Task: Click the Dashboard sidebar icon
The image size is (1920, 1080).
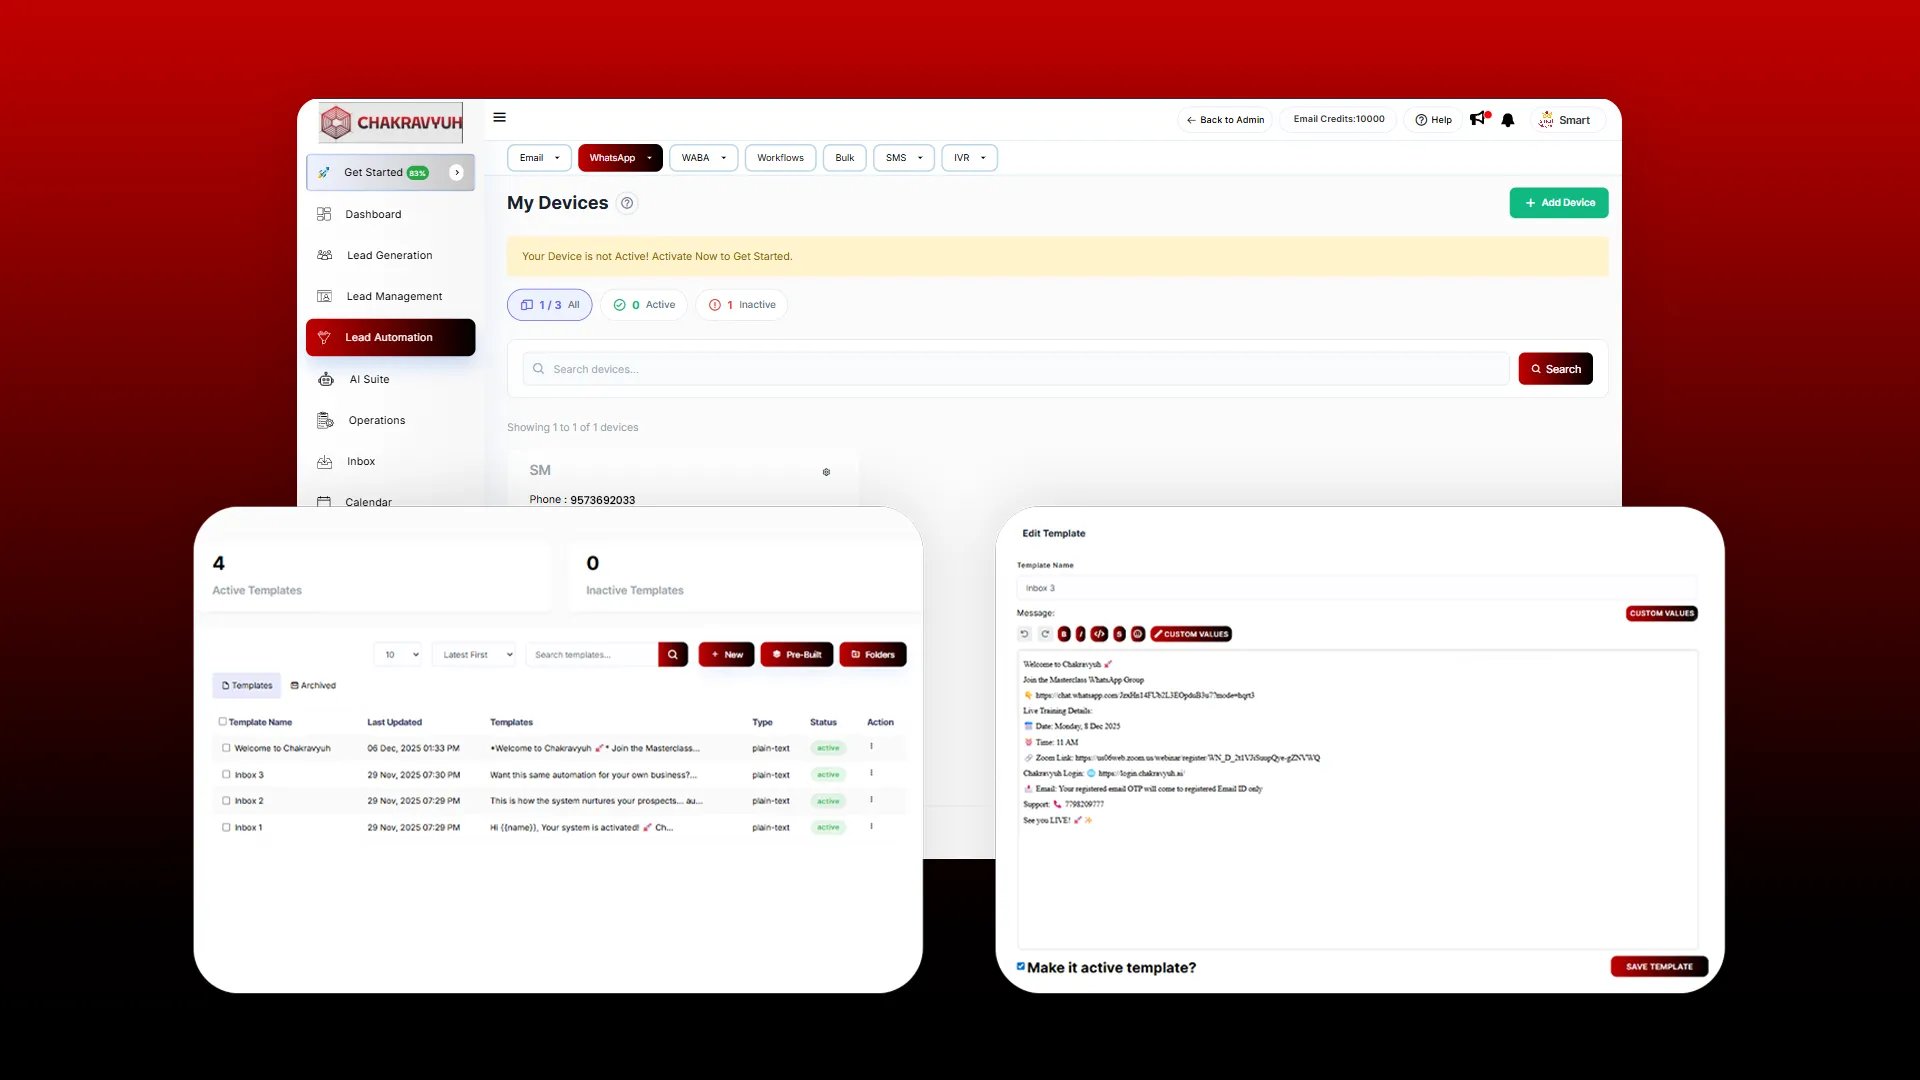Action: coord(324,214)
